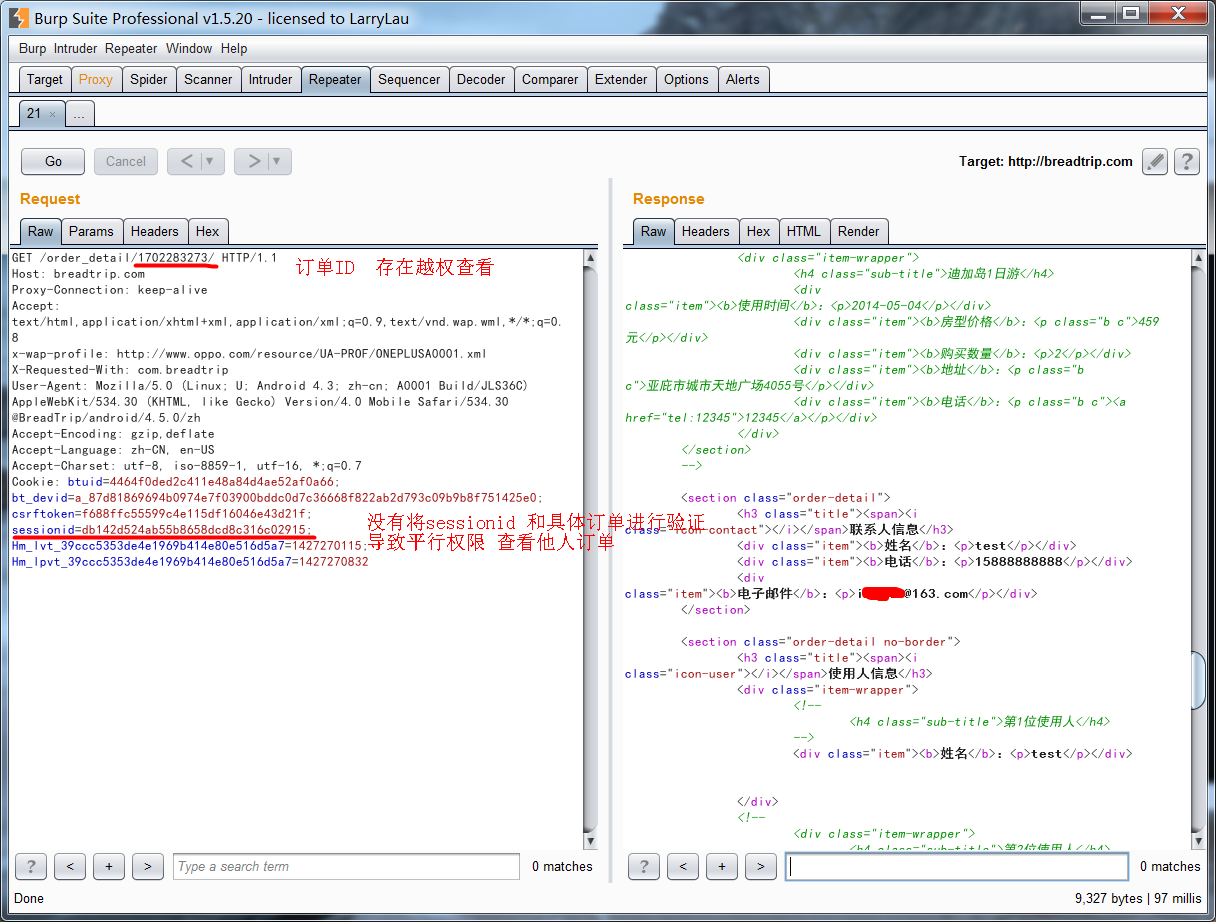Viewport: 1216px width, 922px height.
Task: Click the Go button to send request
Action: coord(54,161)
